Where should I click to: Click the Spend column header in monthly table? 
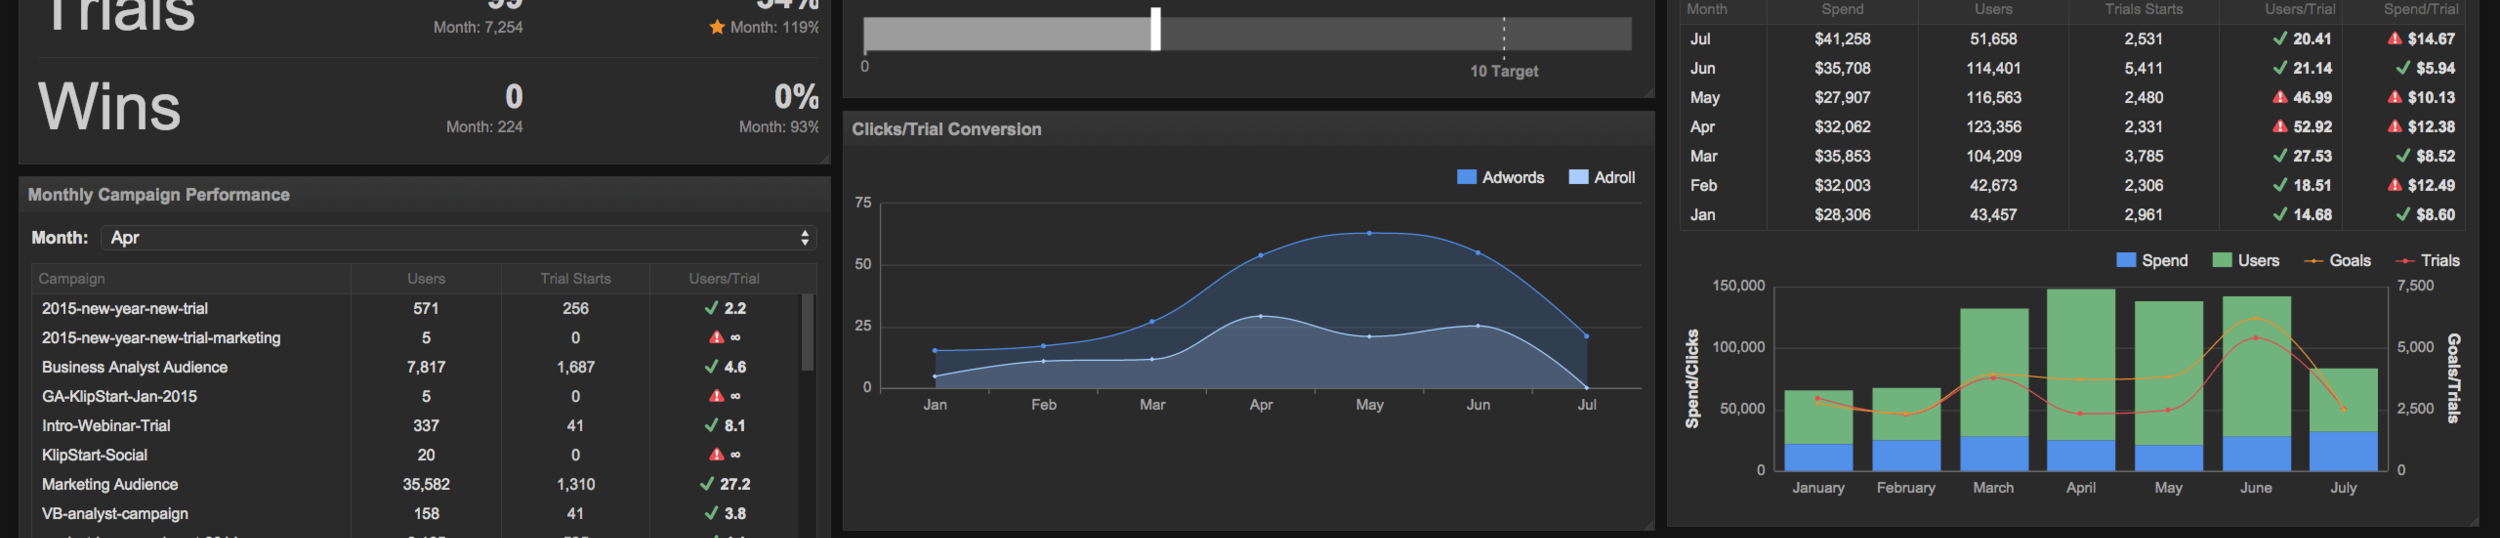[1842, 9]
